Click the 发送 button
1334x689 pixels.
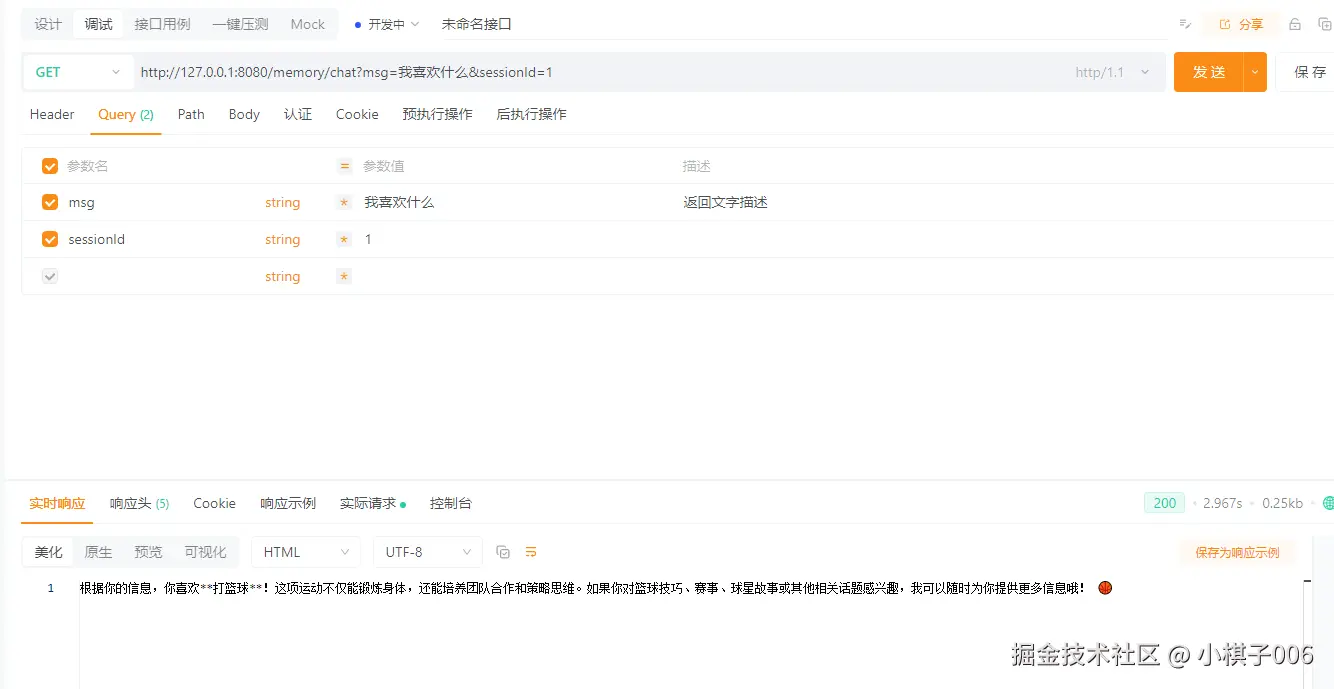click(1209, 72)
